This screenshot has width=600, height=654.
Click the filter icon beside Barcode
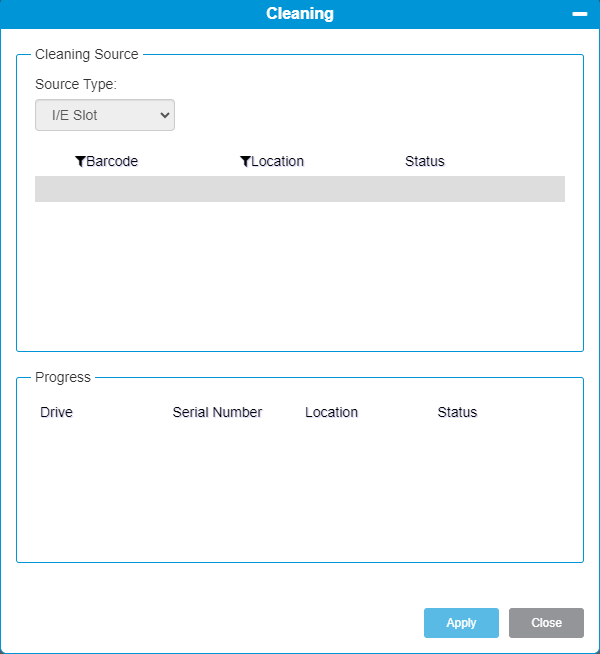tap(80, 162)
